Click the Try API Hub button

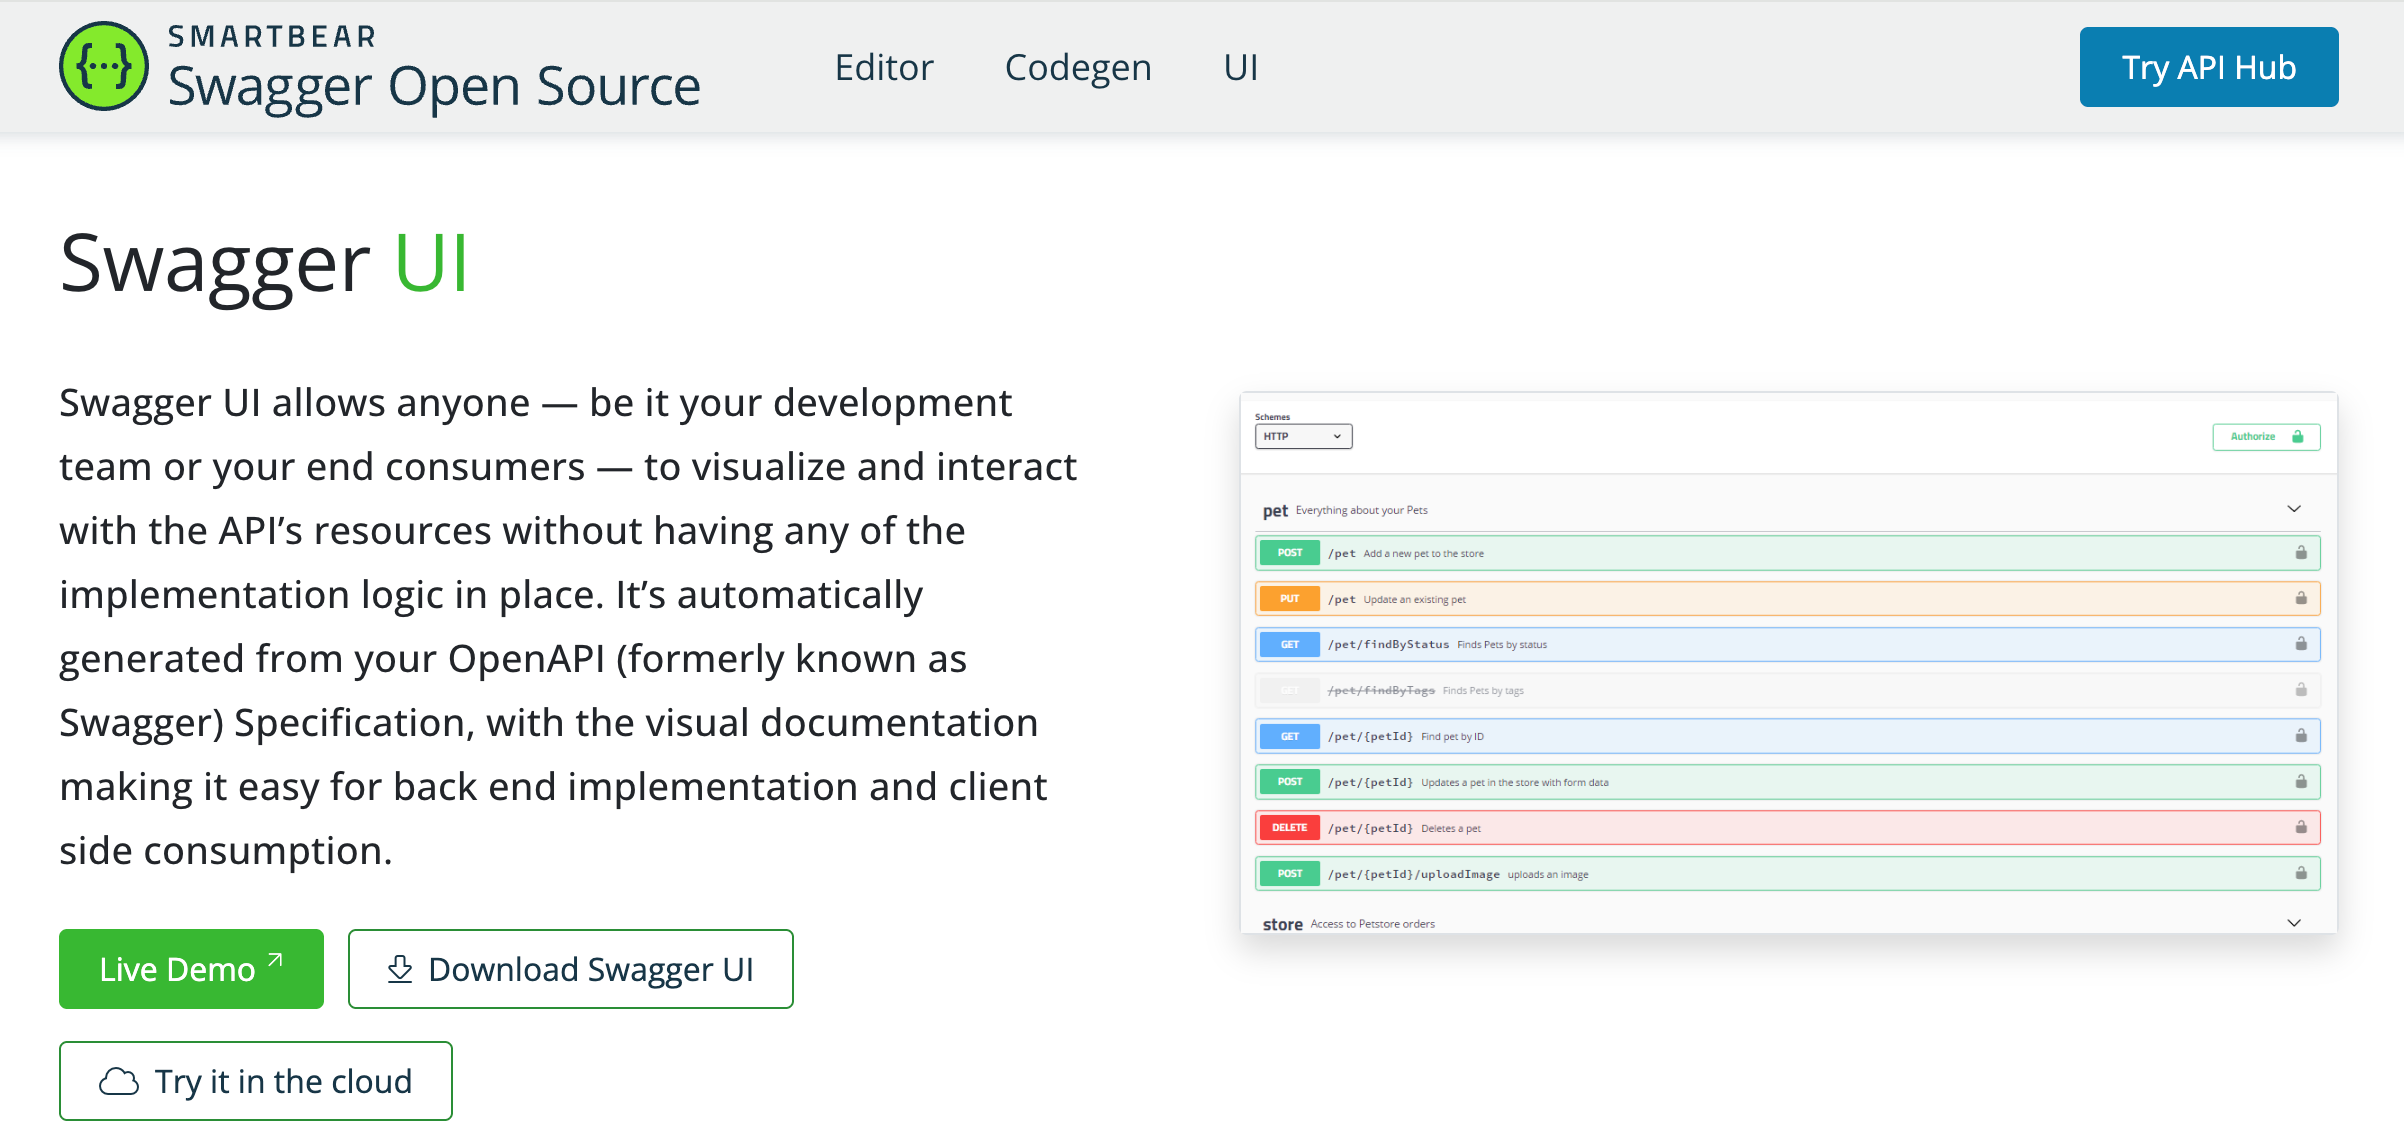(2208, 67)
